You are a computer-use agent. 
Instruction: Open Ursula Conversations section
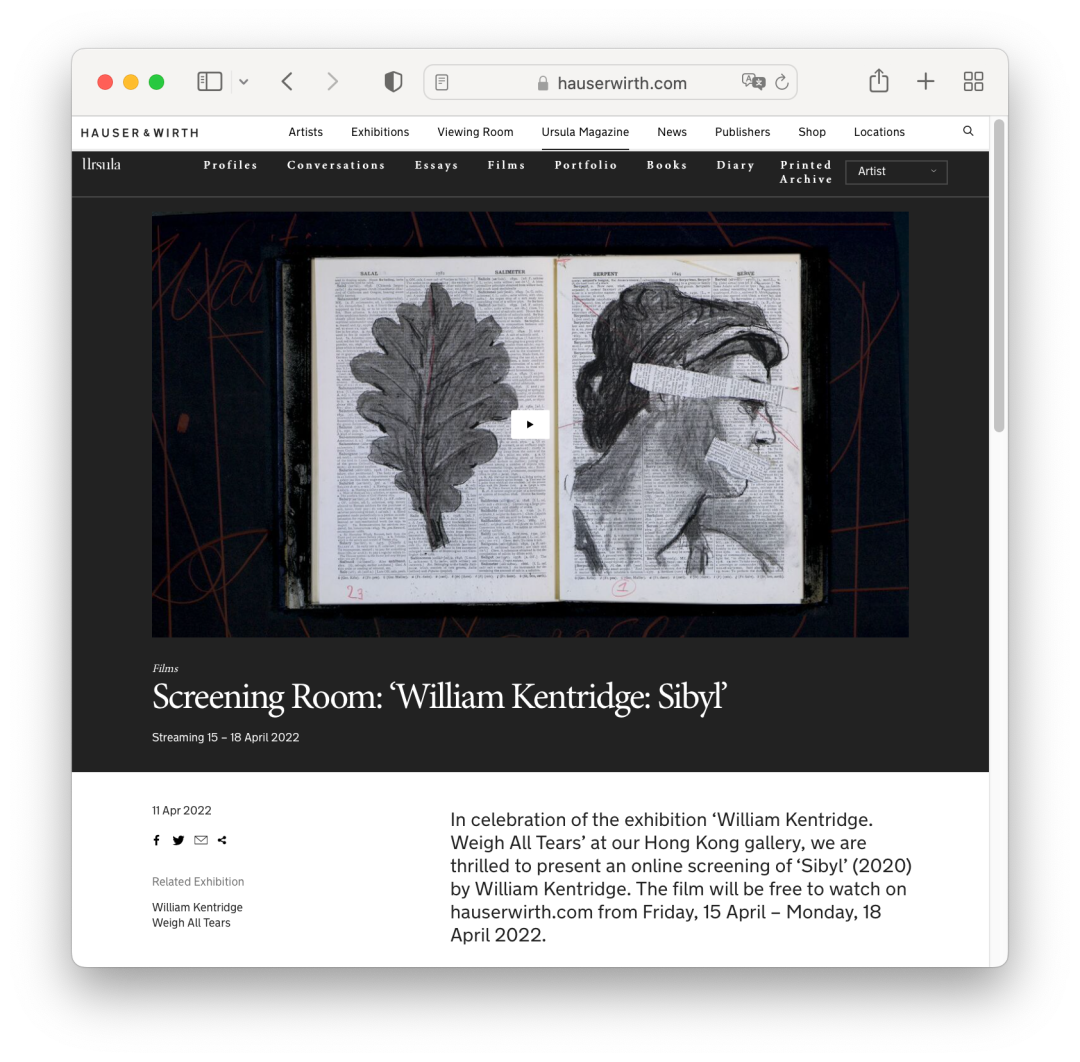pos(336,165)
